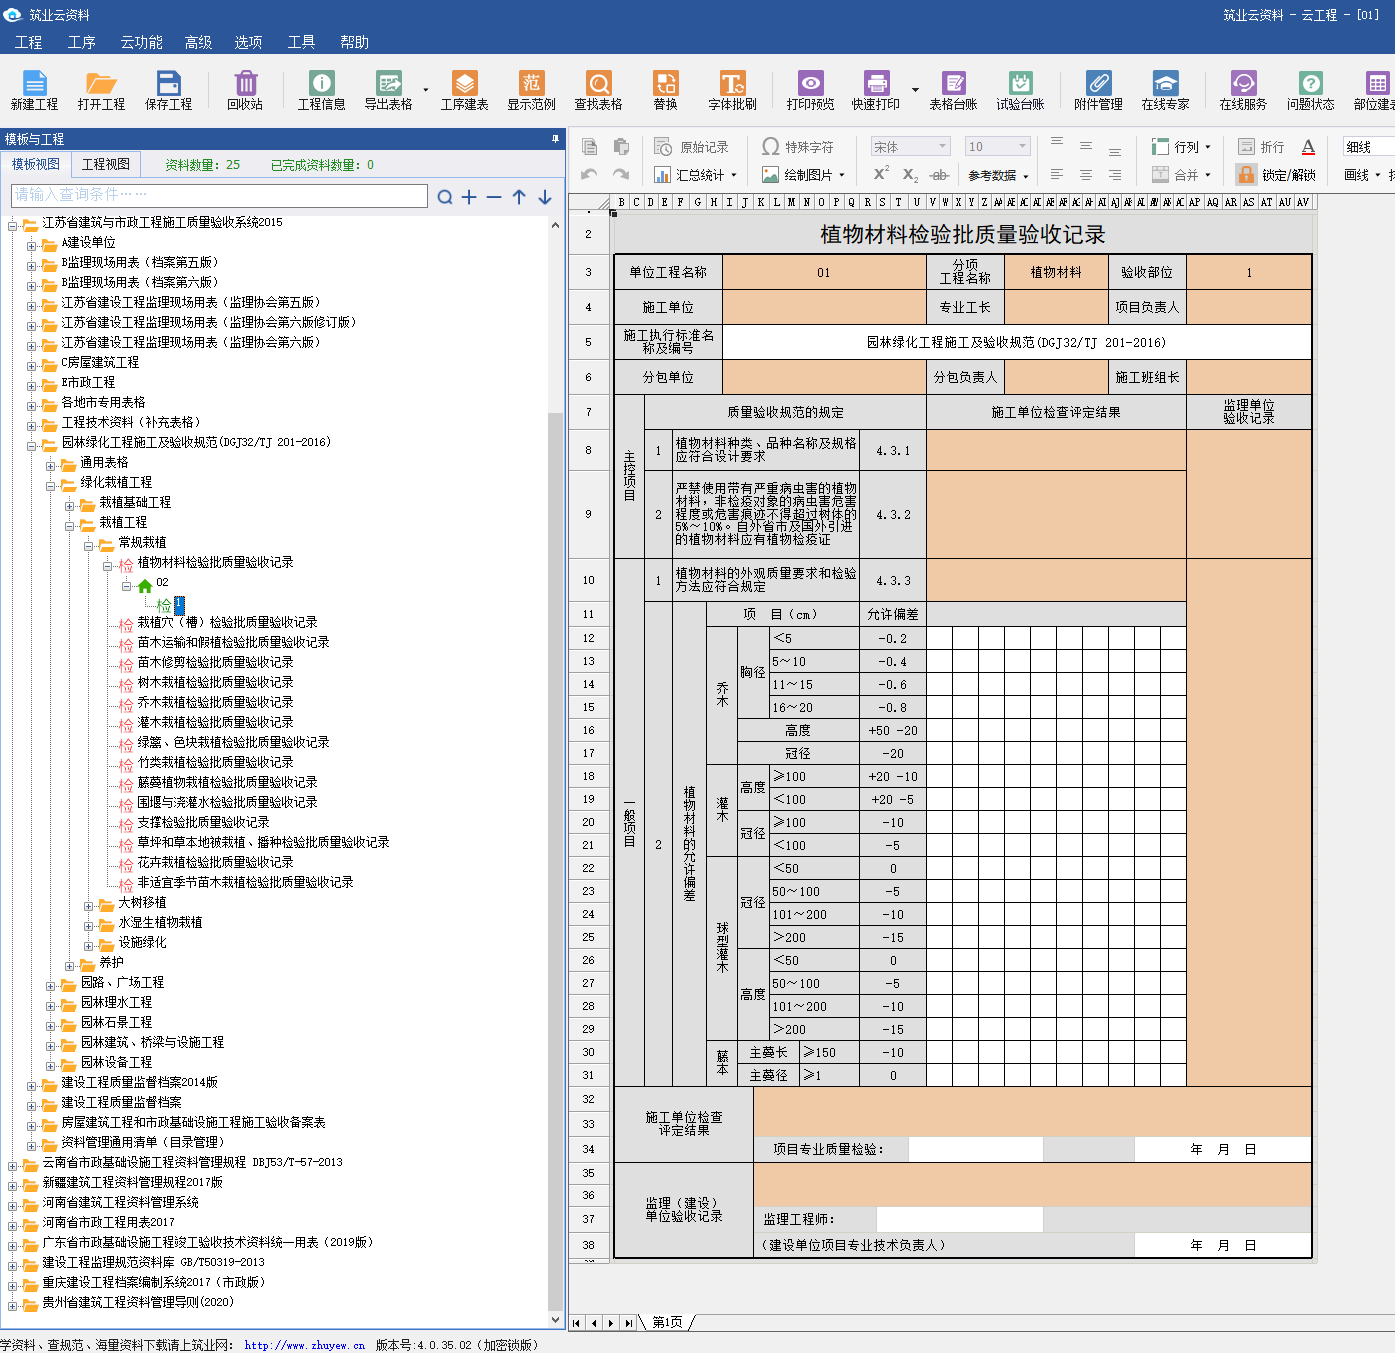Expand the 园路、广场工程 node
The image size is (1395, 1353).
point(50,985)
